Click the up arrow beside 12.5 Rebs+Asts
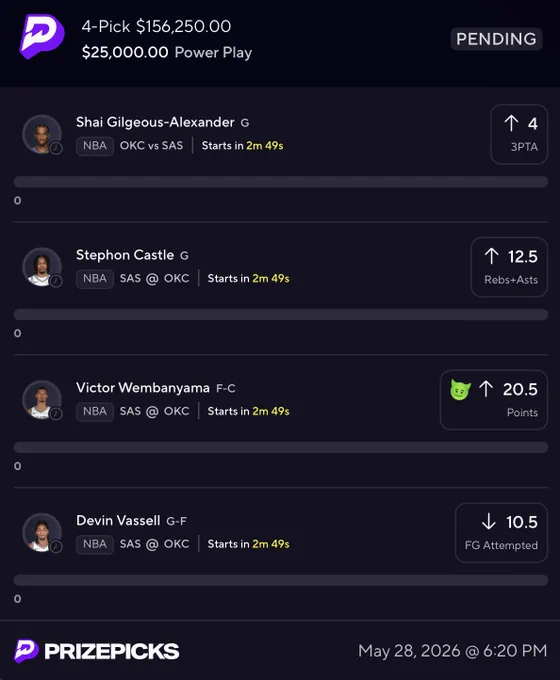The height and width of the screenshot is (680, 560). (491, 256)
